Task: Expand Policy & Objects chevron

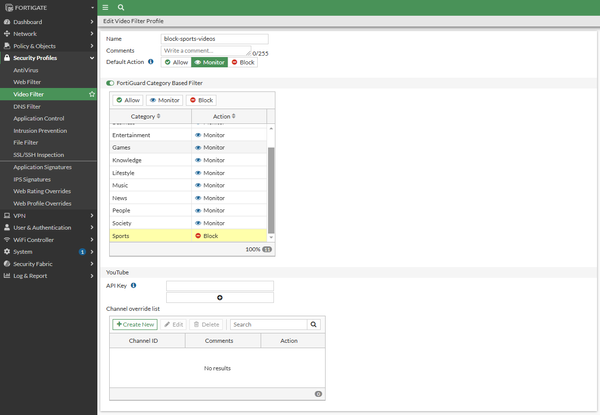Action: 92,46
